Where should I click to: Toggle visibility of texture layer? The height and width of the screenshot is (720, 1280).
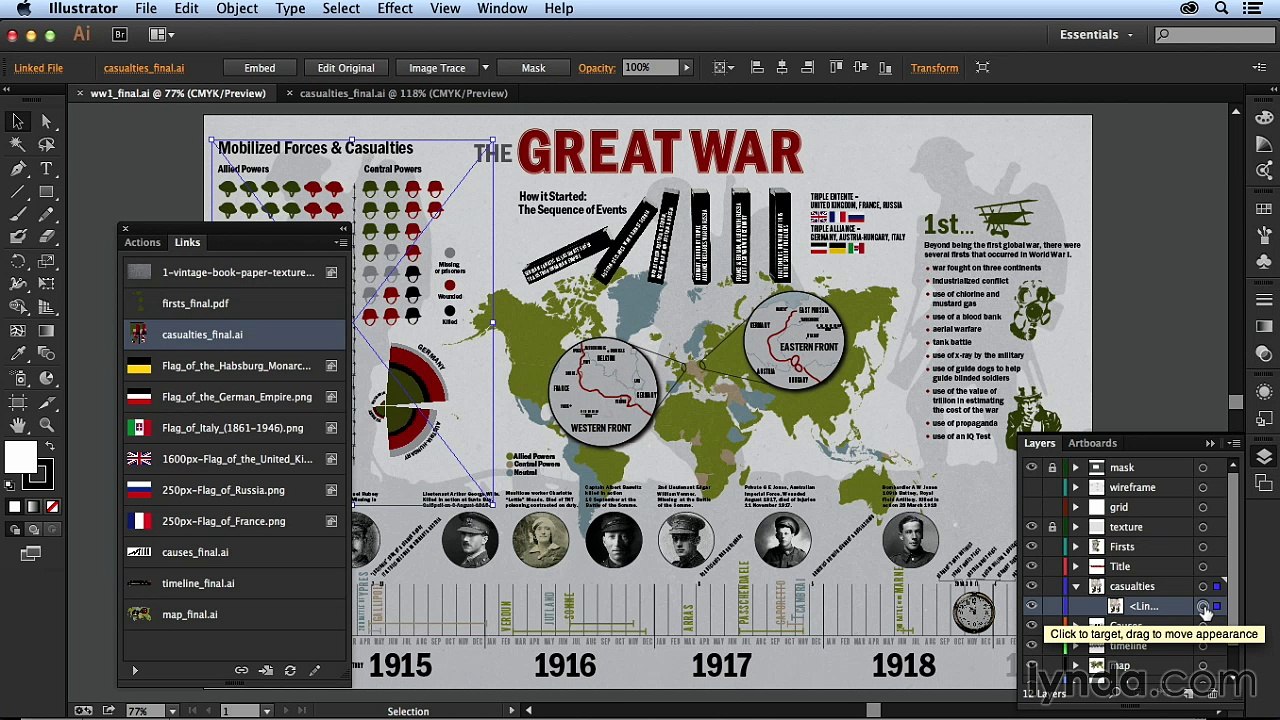tap(1031, 527)
